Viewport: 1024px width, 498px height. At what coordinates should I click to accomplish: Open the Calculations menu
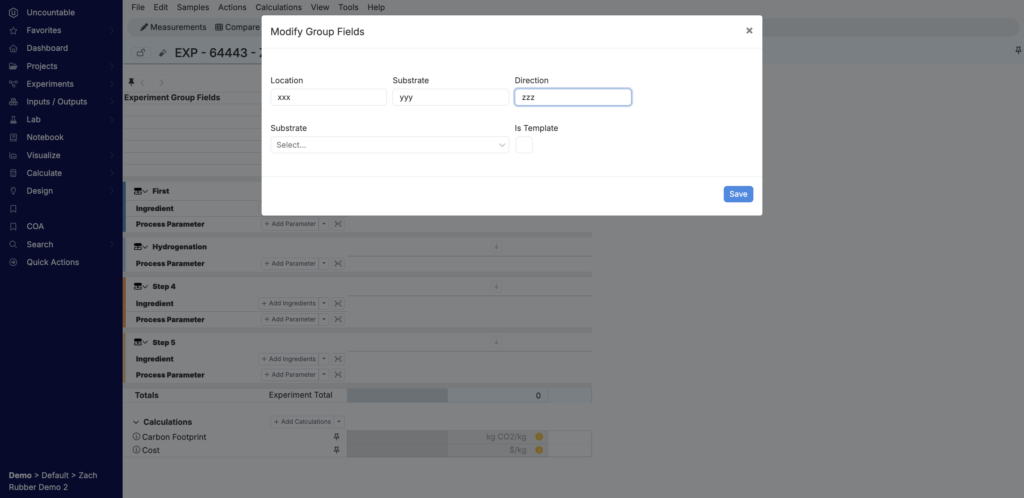(279, 7)
